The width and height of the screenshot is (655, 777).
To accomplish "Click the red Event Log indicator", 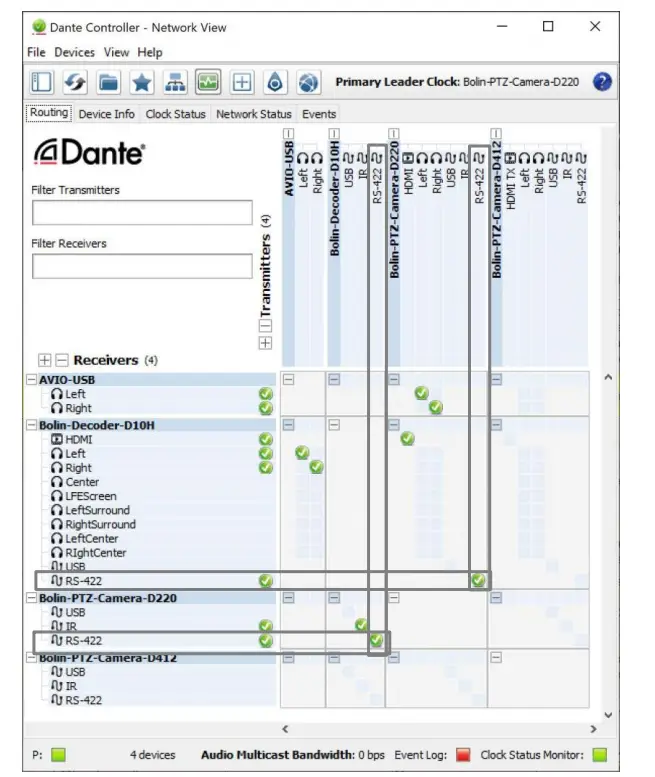I will click(463, 755).
